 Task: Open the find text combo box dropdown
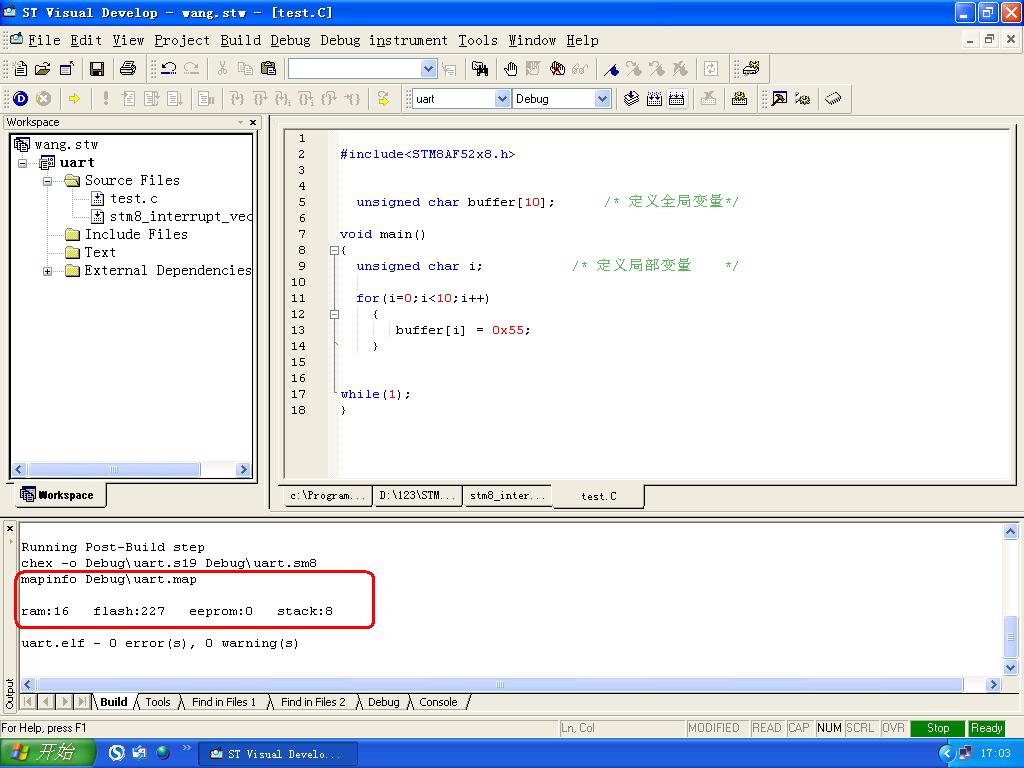(428, 68)
